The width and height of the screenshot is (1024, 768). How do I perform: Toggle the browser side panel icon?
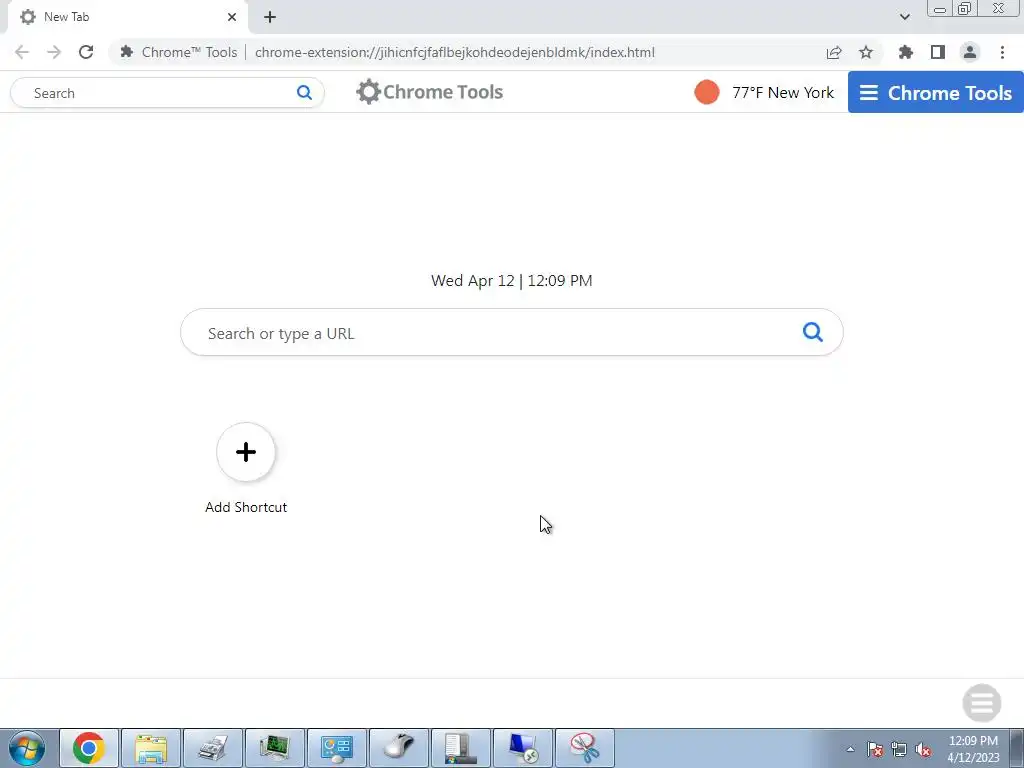tap(938, 52)
